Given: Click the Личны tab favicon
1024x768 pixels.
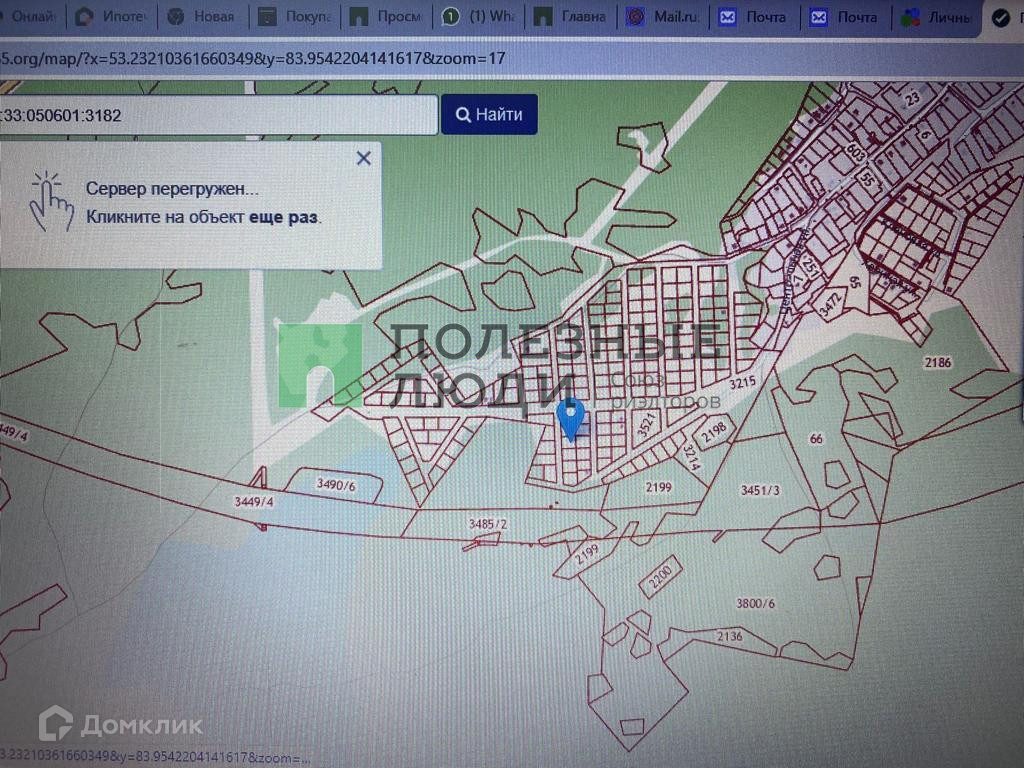Looking at the screenshot, I should pyautogui.click(x=910, y=17).
